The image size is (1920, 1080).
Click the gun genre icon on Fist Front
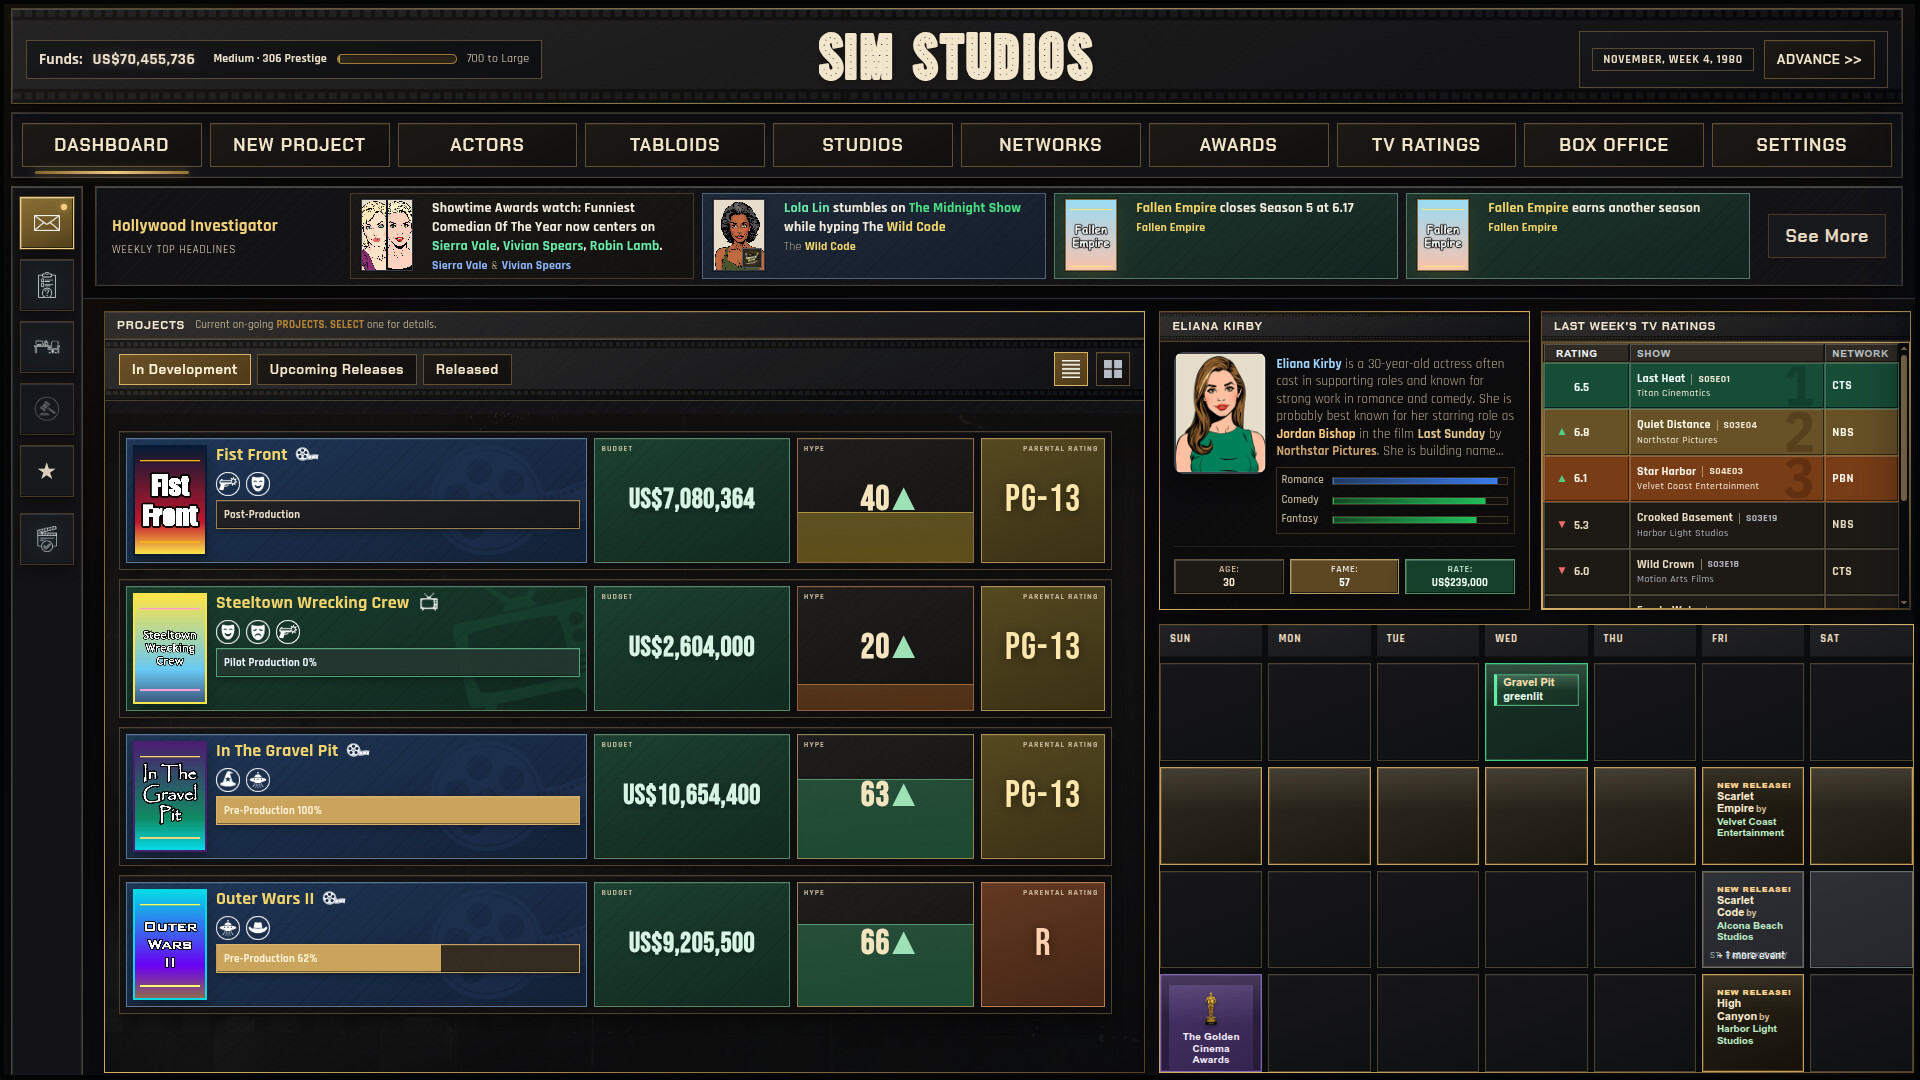[228, 484]
